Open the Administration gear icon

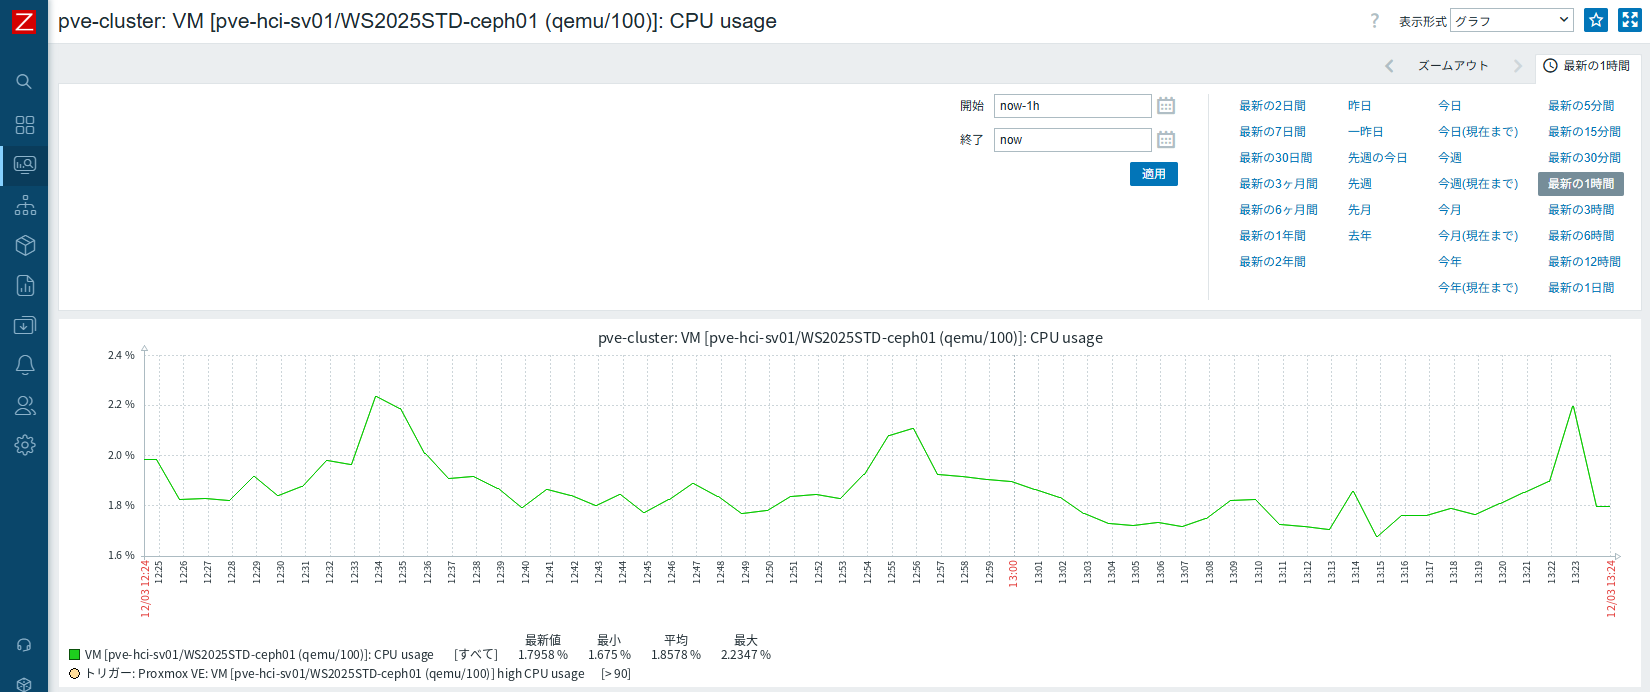coord(25,445)
